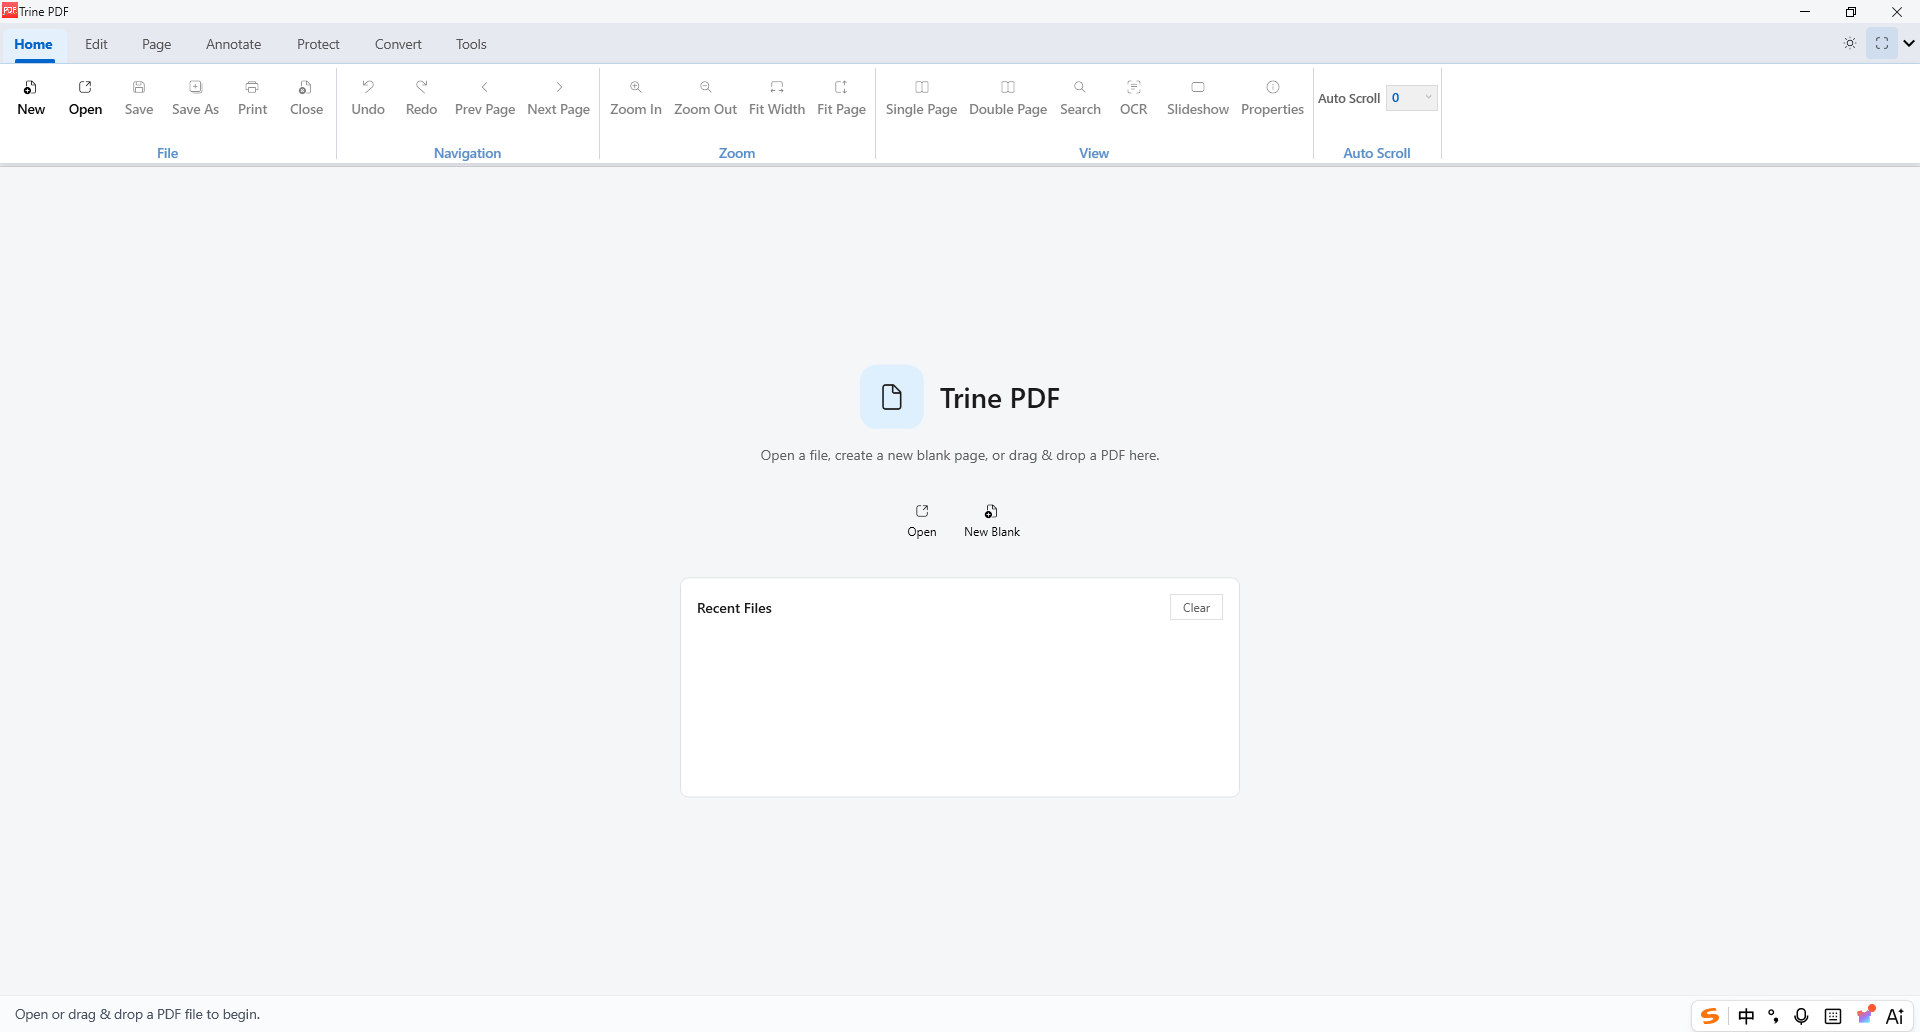Click the Zoom Out tool
The height and width of the screenshot is (1032, 1920).
coord(705,98)
